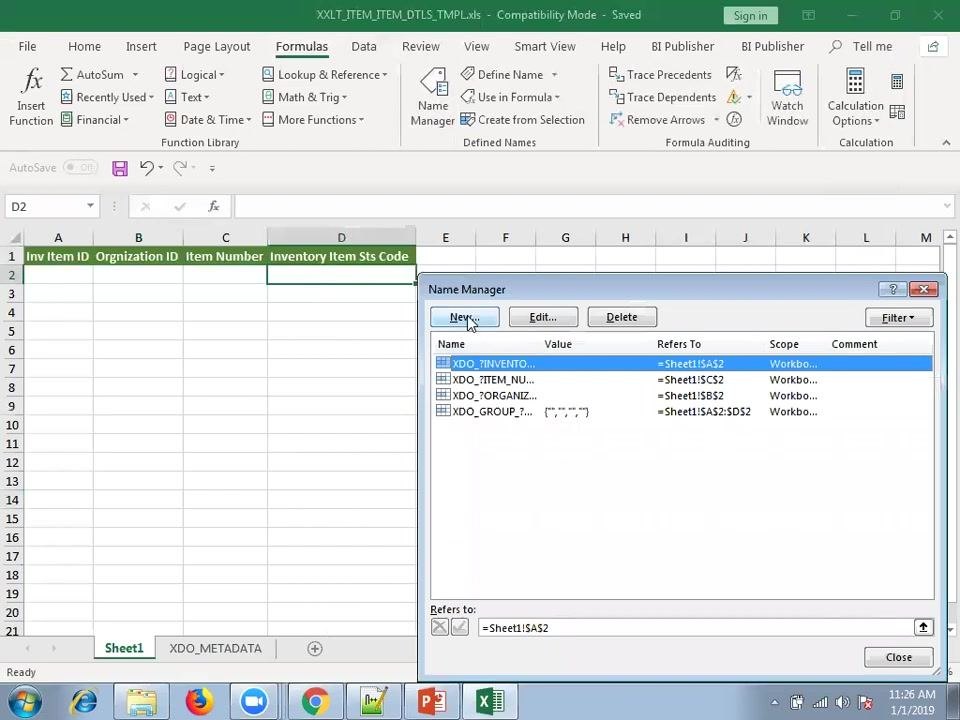960x720 pixels.
Task: Click the Refers to input field
Action: point(696,628)
